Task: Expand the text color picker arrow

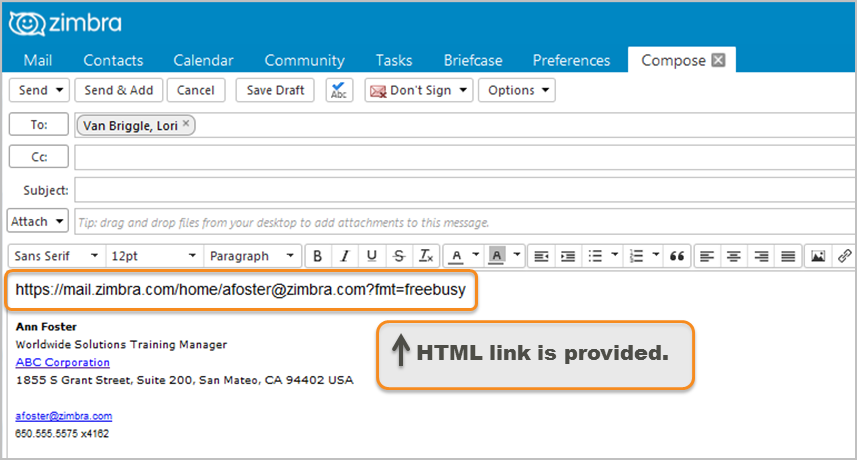Action: point(476,255)
